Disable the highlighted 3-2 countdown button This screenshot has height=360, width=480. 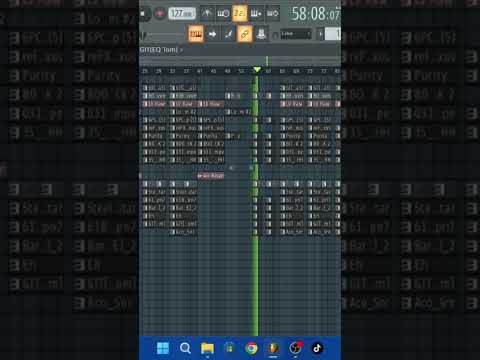239,13
